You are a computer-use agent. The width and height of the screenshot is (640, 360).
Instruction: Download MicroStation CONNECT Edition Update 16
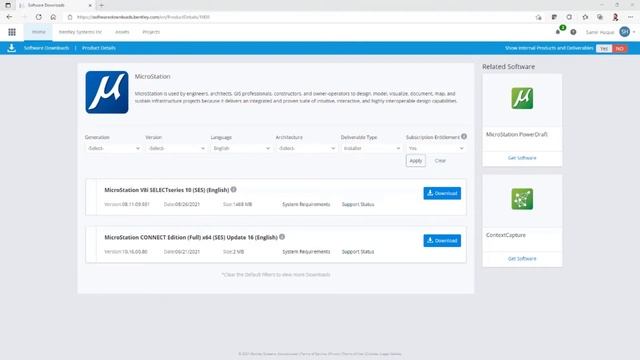coord(442,240)
